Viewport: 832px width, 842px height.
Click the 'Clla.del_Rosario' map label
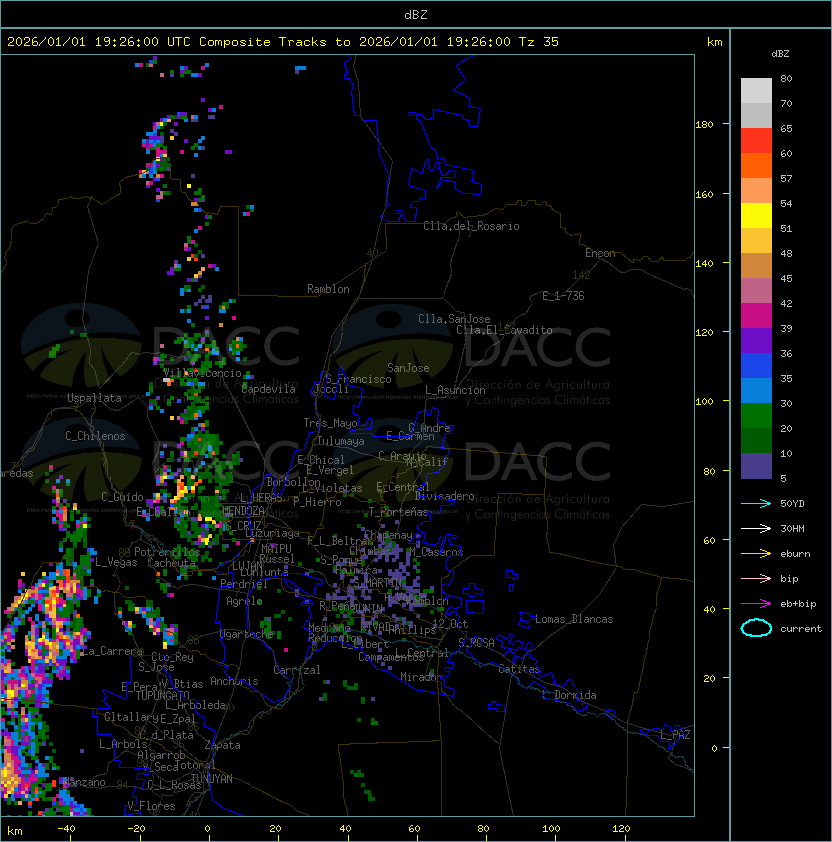471,226
